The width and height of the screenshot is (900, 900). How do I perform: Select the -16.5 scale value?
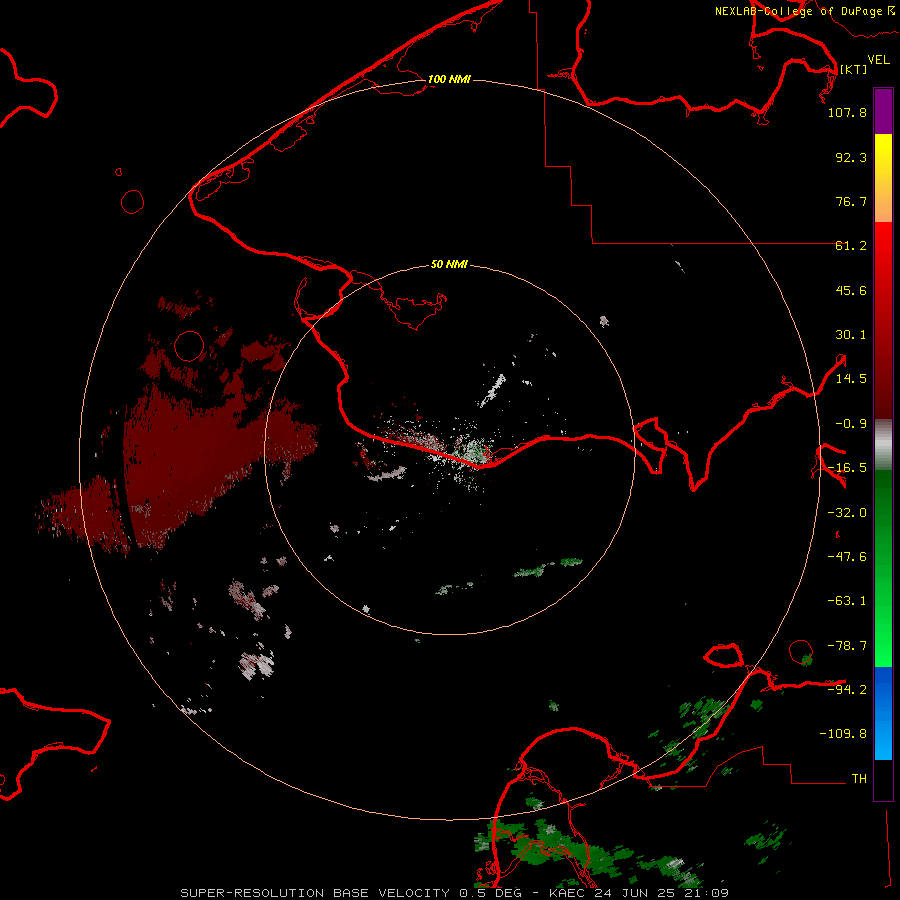[847, 468]
